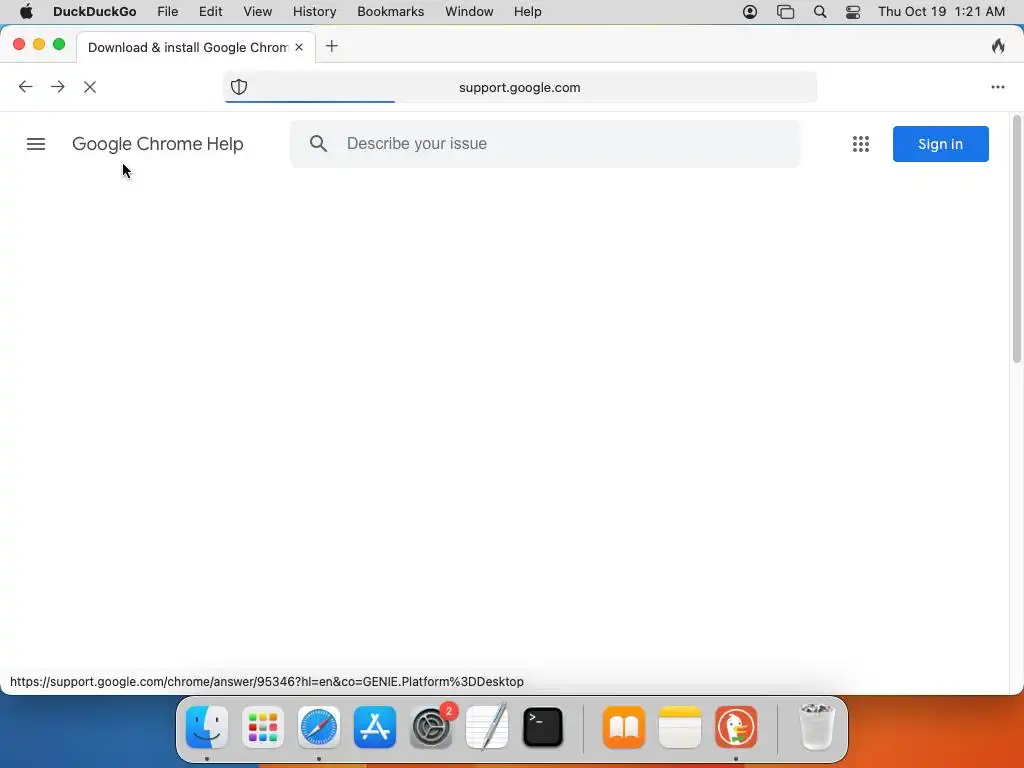The image size is (1024, 768).
Task: Open TextEdit from the Dock
Action: (487, 727)
